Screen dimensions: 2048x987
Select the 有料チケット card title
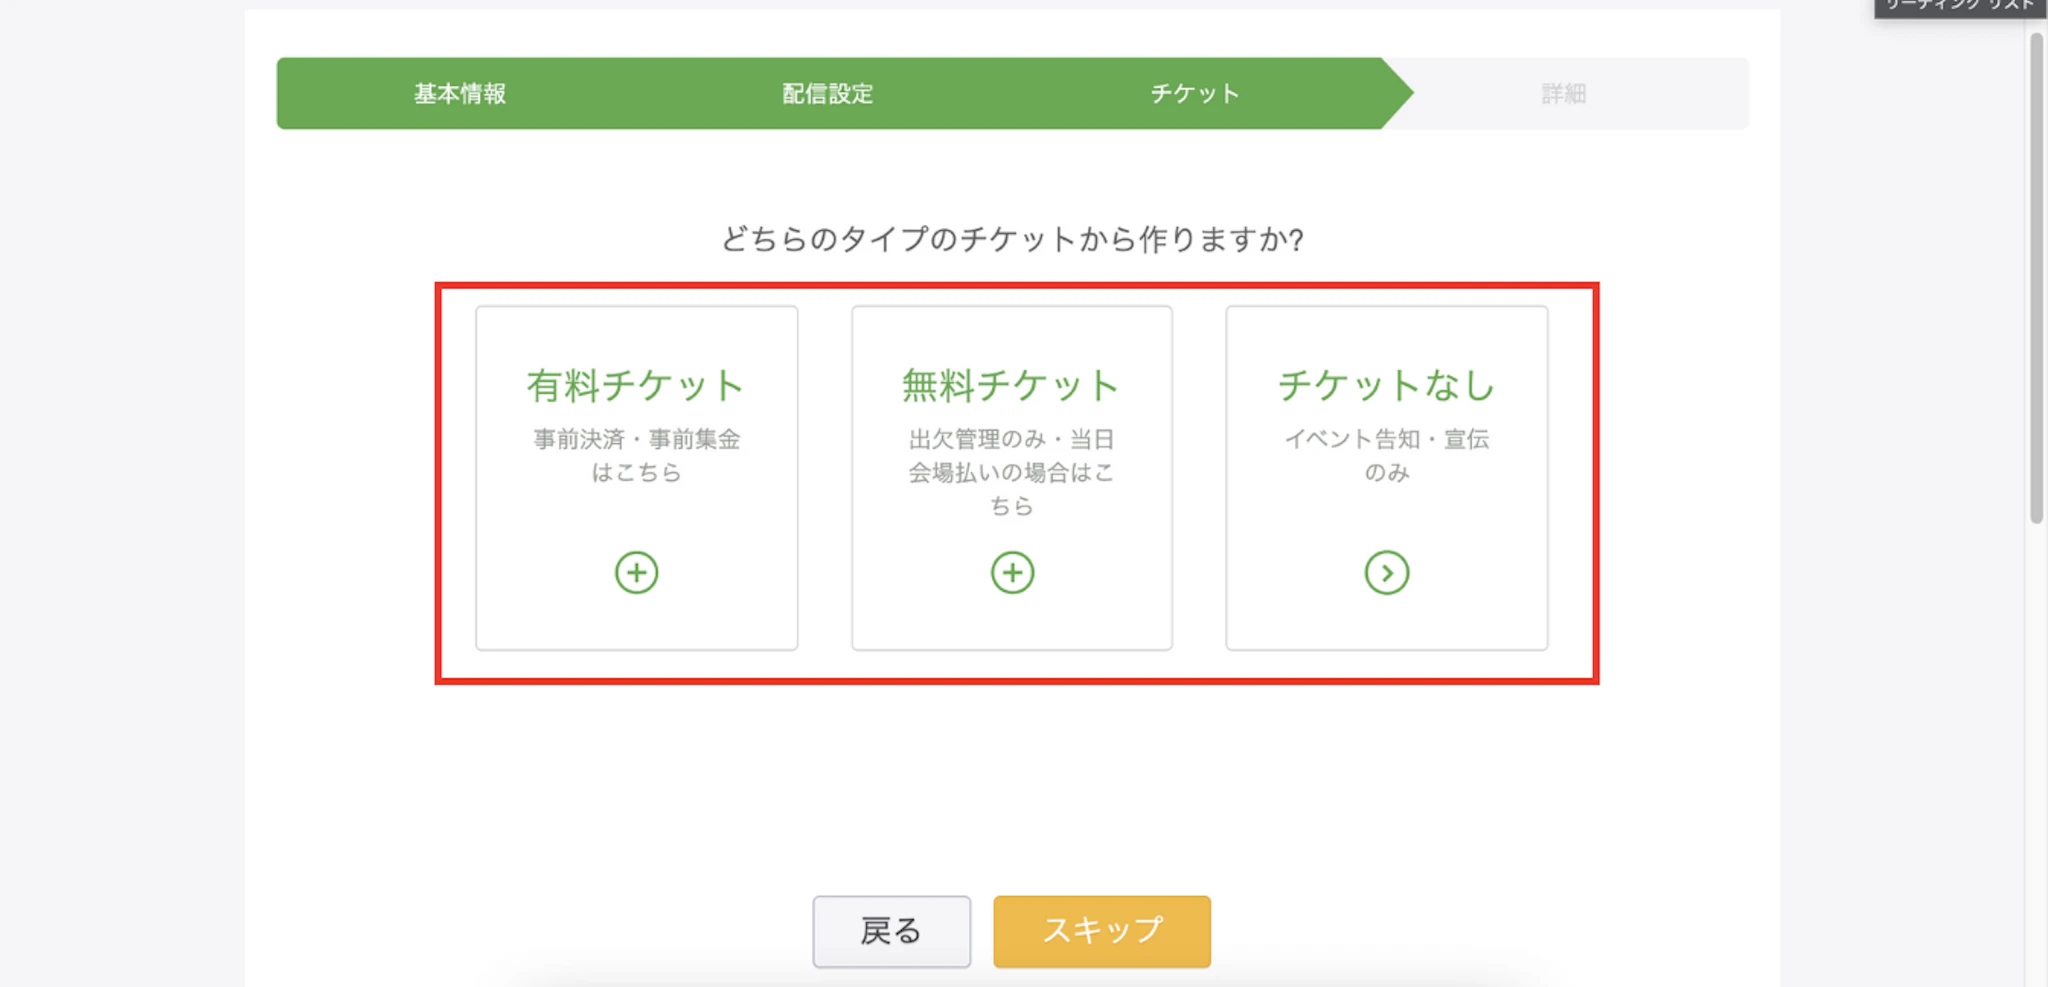(636, 386)
